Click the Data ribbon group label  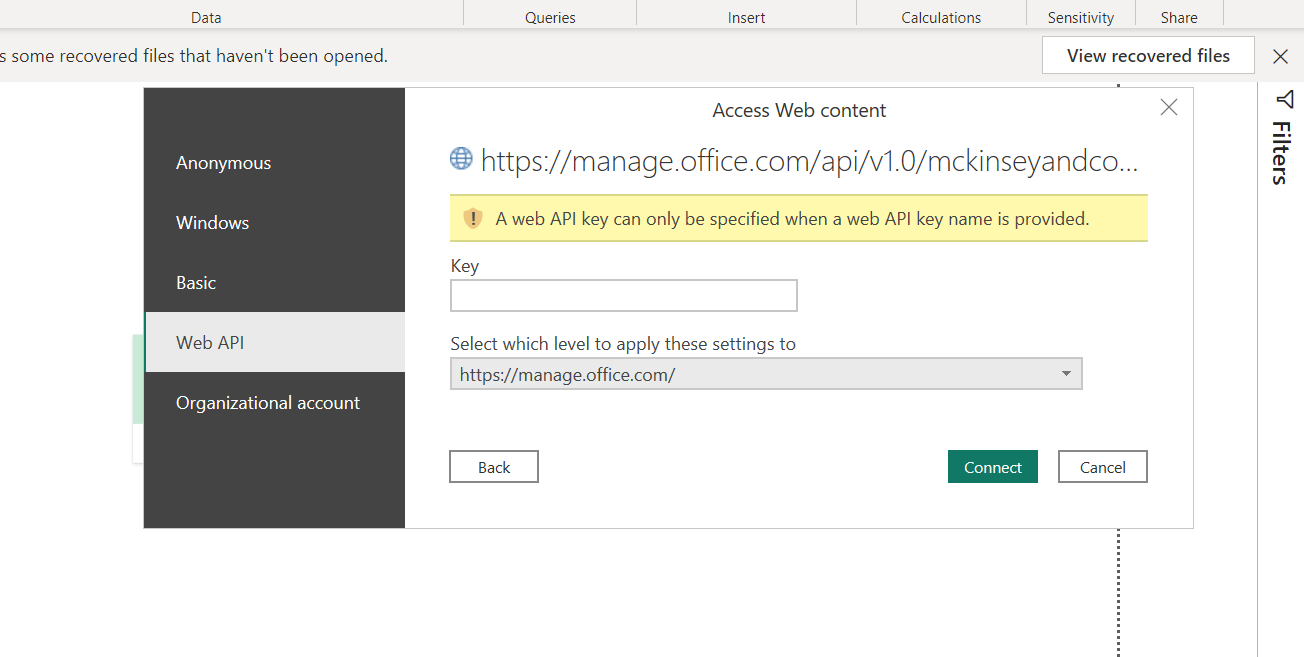coord(206,17)
